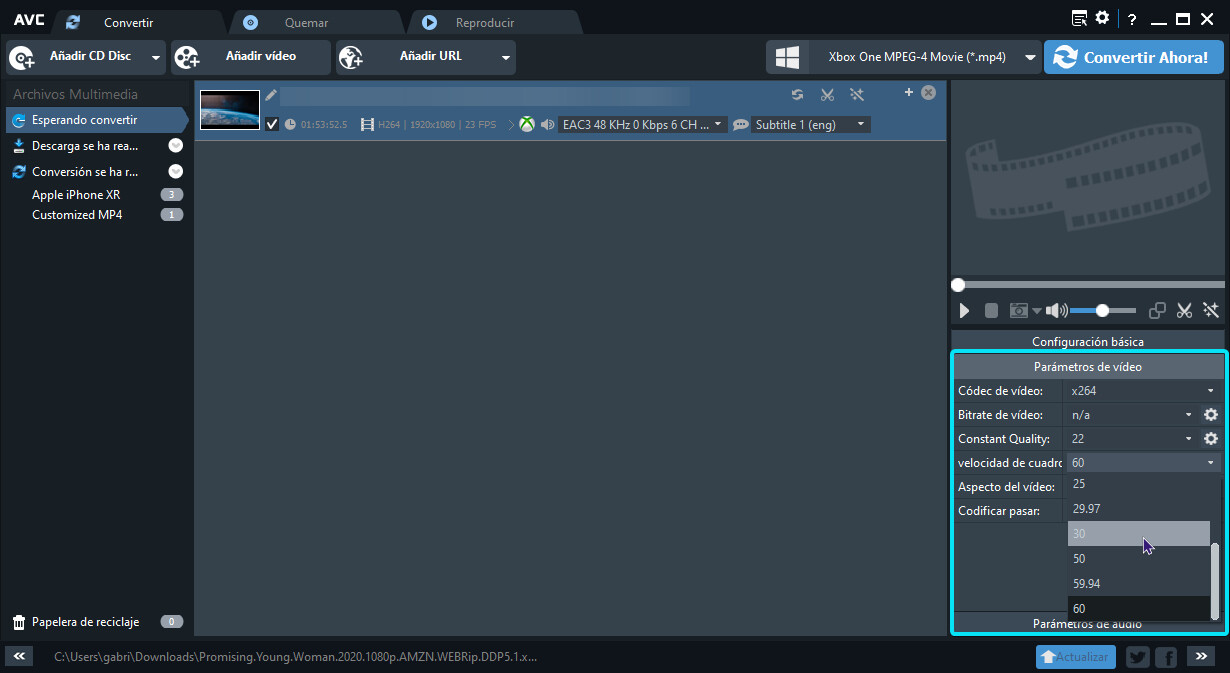Click the pencil rename icon beside the thumbnail

click(271, 95)
